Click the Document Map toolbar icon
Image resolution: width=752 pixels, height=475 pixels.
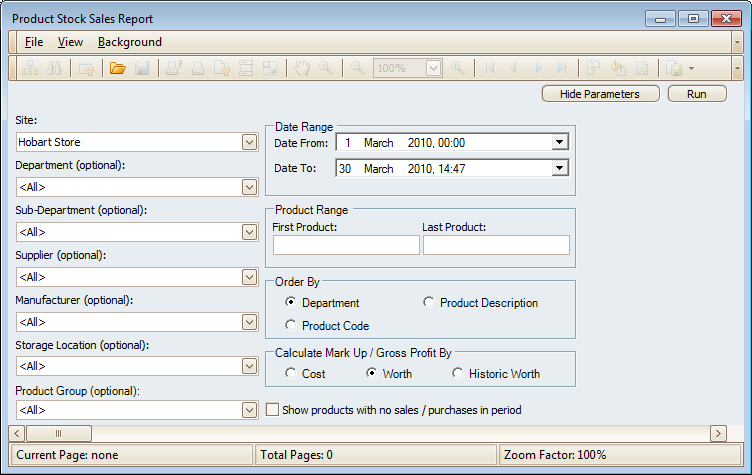pos(30,68)
